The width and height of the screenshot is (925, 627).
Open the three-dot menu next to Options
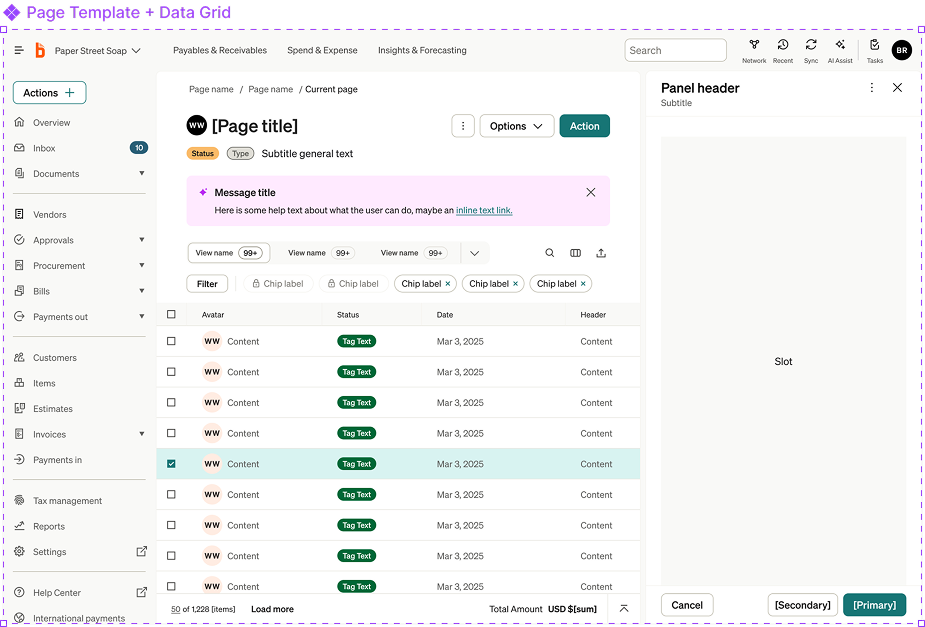pos(462,126)
